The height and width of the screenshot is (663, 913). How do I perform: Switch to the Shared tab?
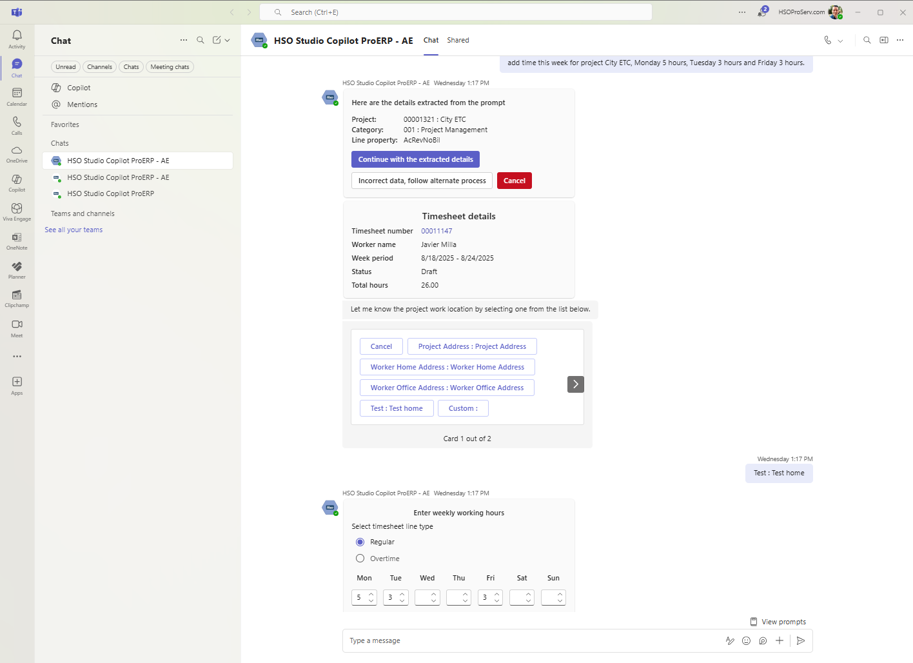458,41
